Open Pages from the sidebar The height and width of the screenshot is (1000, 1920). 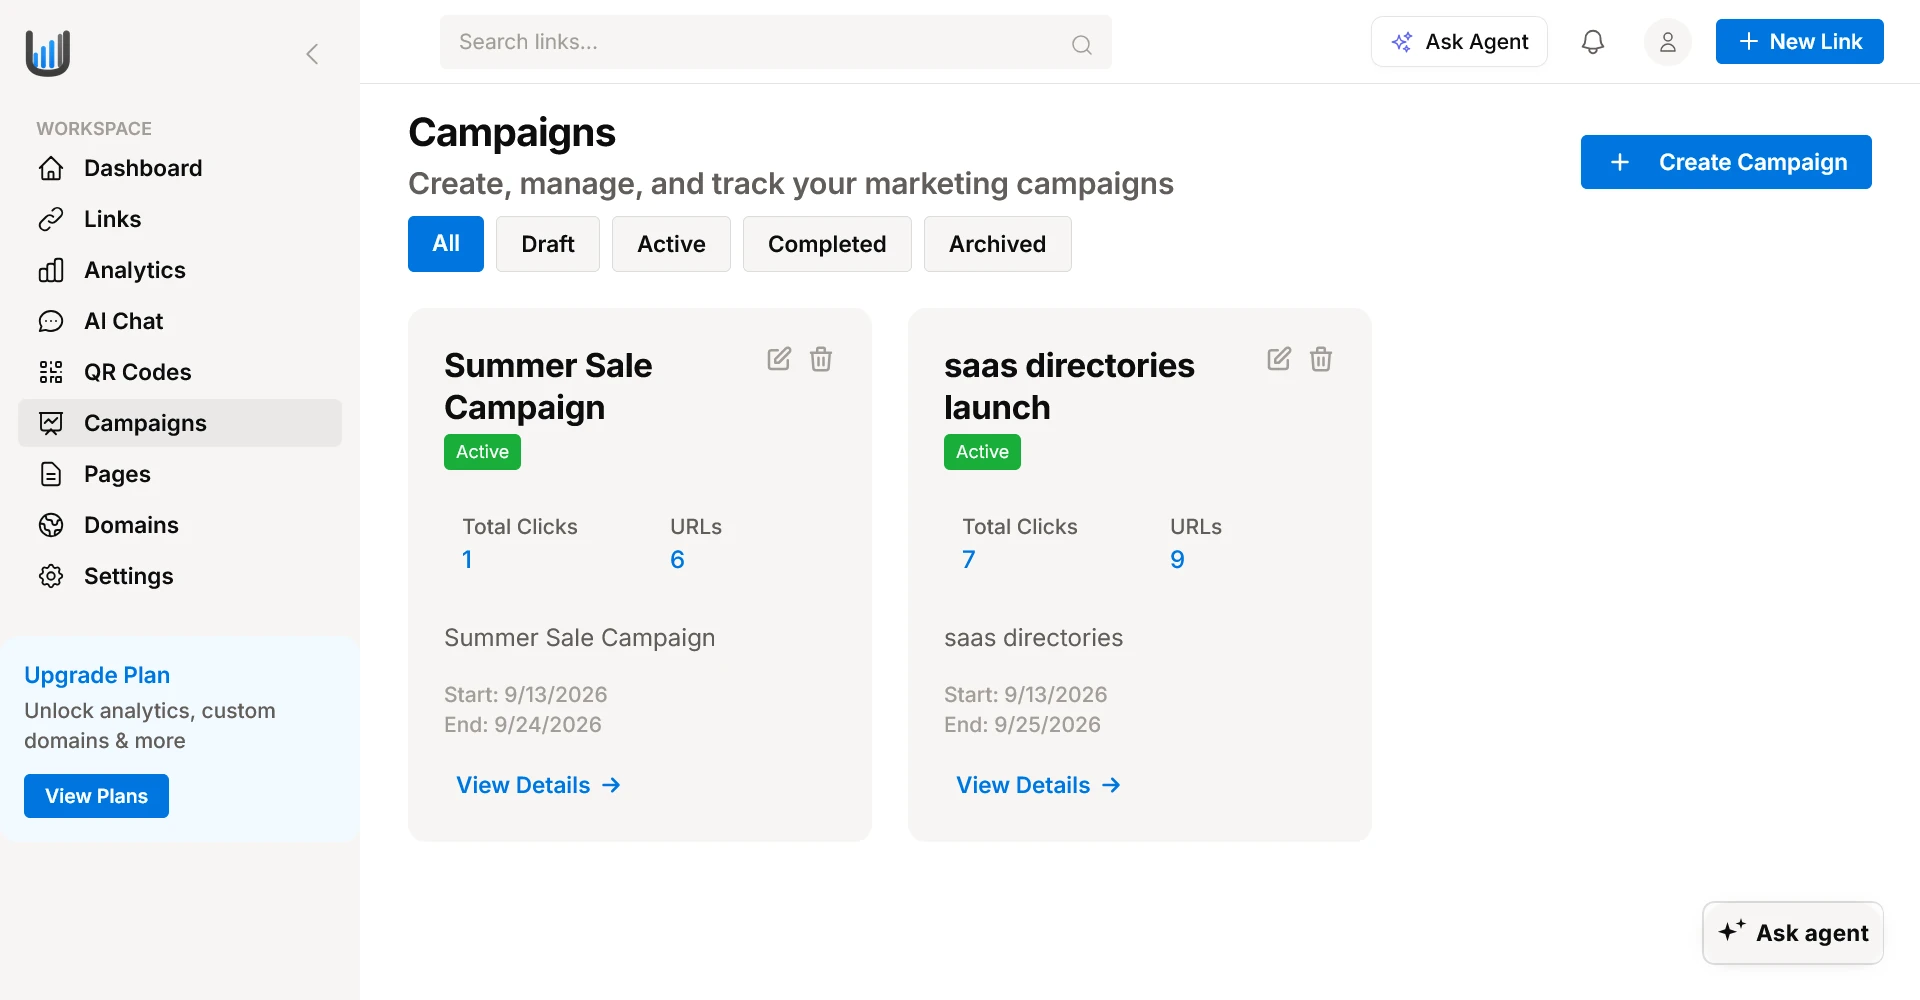click(x=180, y=474)
